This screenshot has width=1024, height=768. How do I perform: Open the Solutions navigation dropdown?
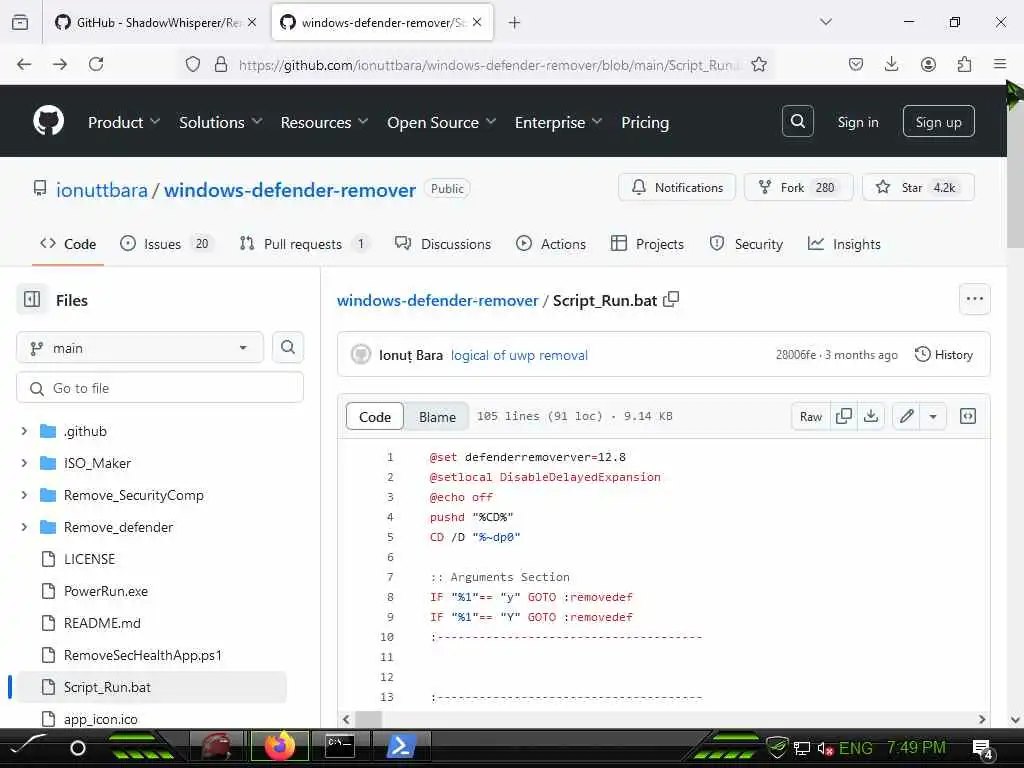point(221,122)
